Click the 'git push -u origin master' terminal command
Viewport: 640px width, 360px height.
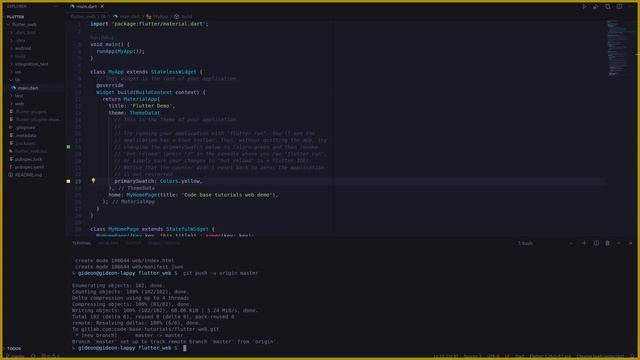(x=220, y=273)
